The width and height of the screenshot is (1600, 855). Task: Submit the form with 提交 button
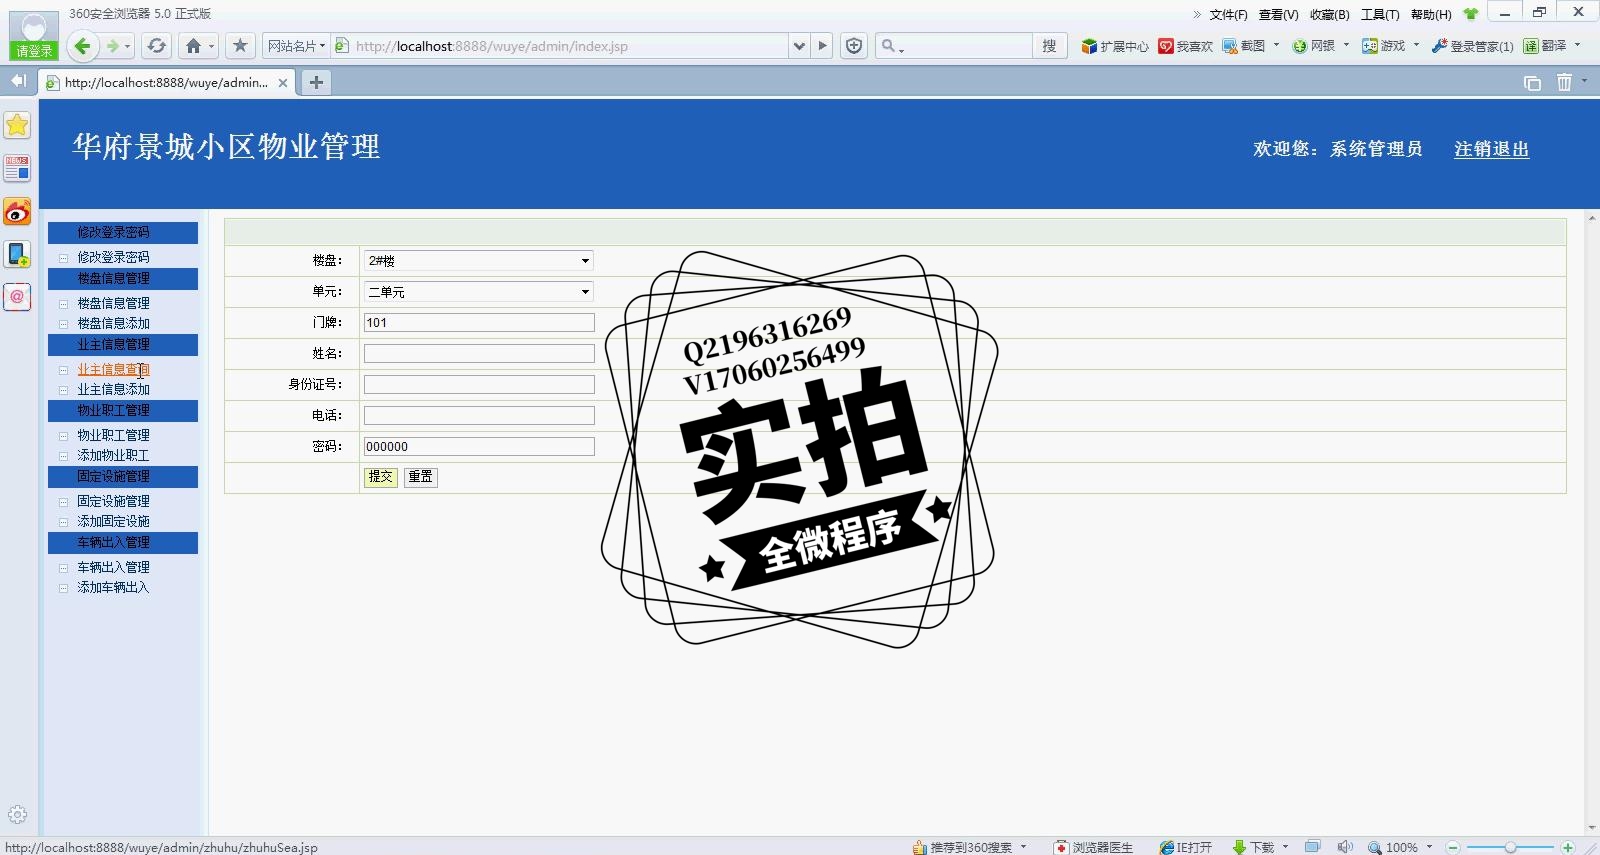[x=380, y=477]
